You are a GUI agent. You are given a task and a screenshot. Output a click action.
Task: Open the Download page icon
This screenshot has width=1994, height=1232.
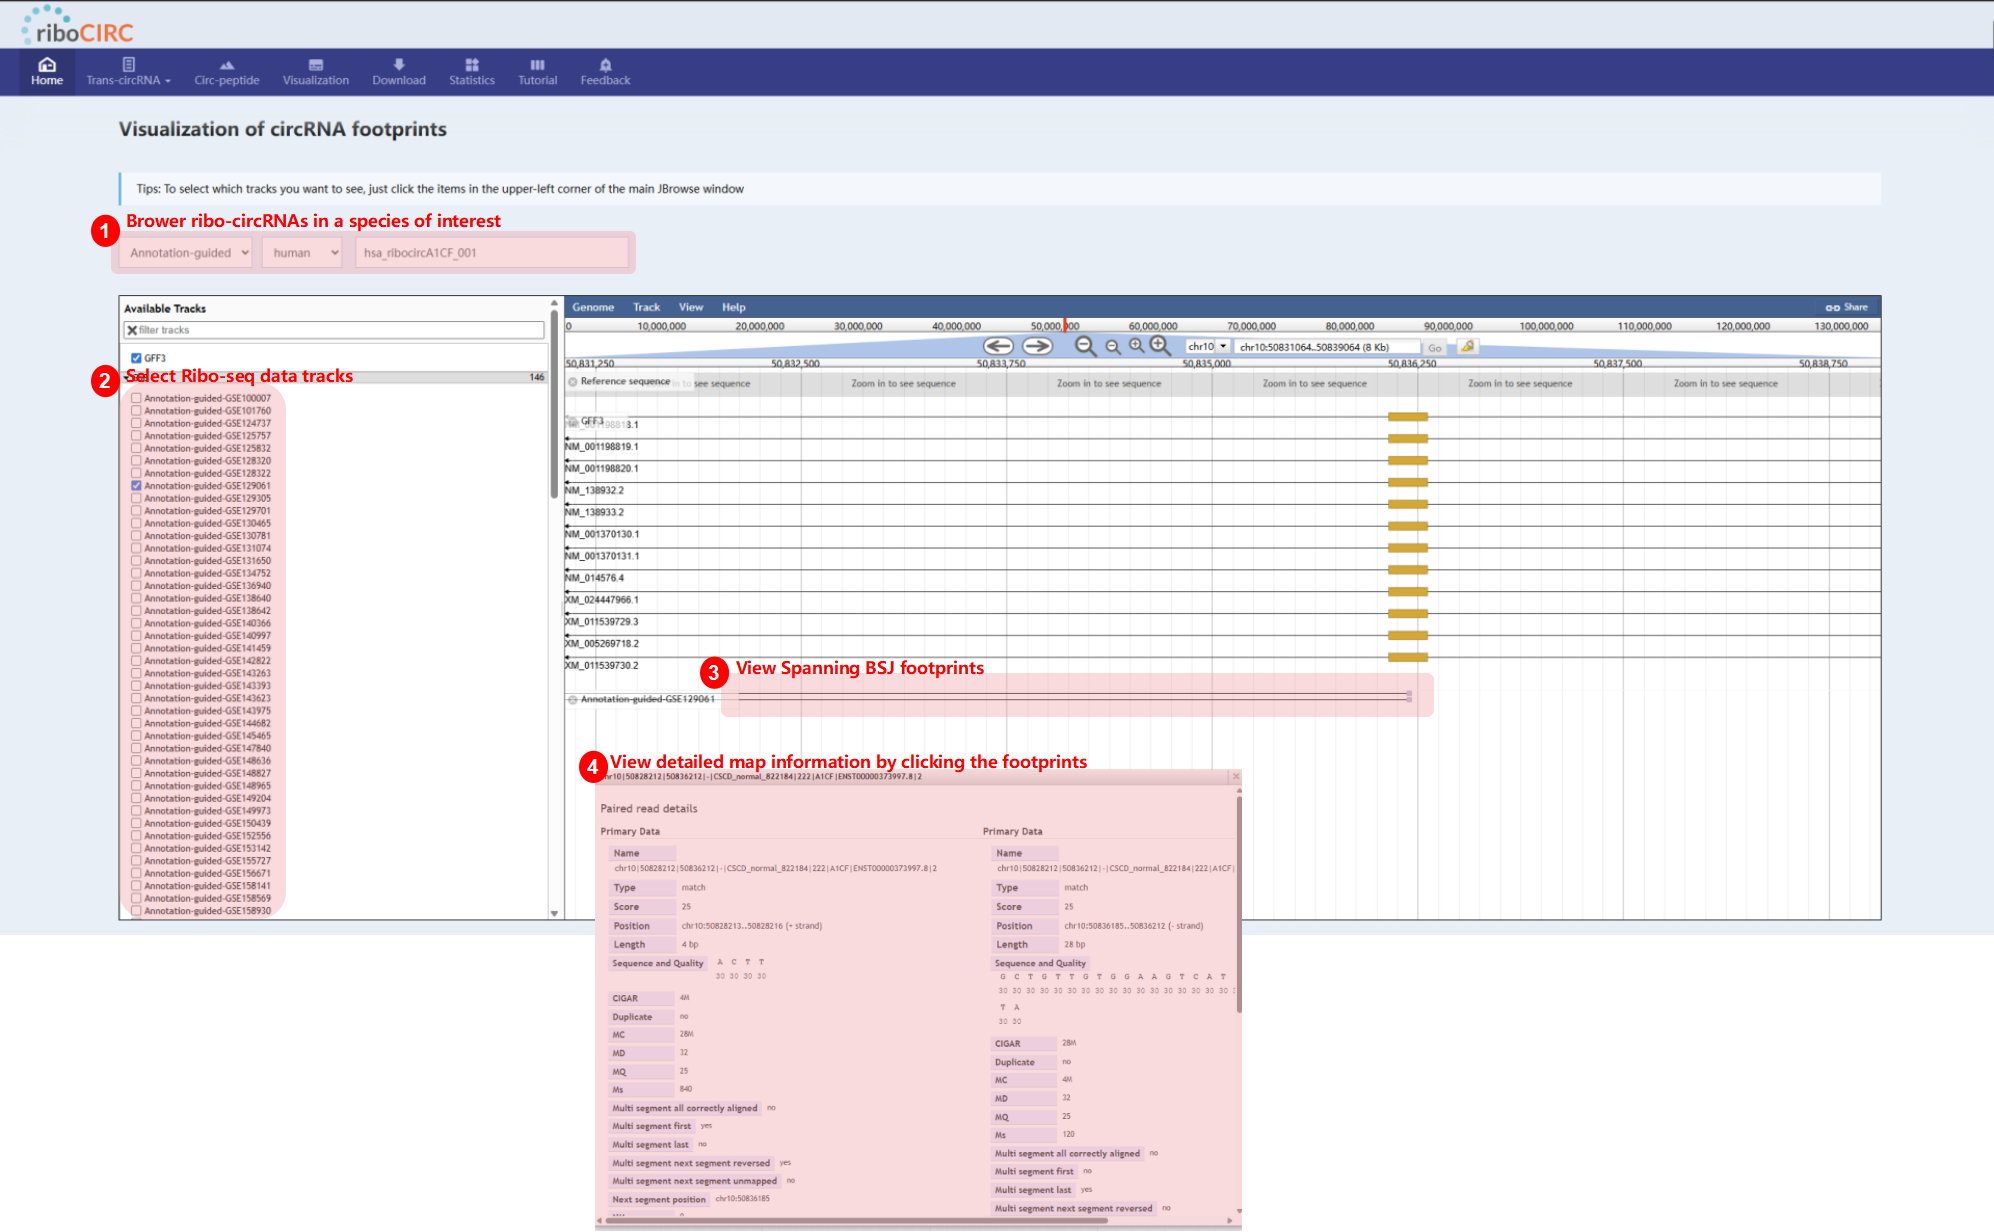click(399, 66)
